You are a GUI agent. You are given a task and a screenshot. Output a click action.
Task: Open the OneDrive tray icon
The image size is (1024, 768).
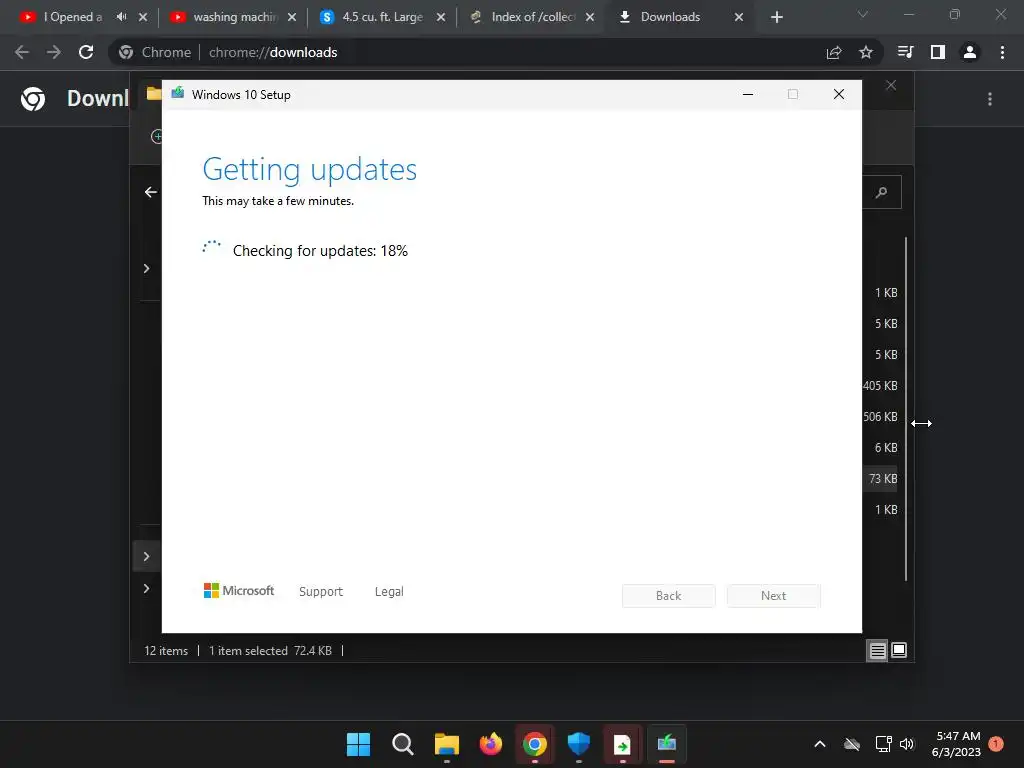pos(852,744)
